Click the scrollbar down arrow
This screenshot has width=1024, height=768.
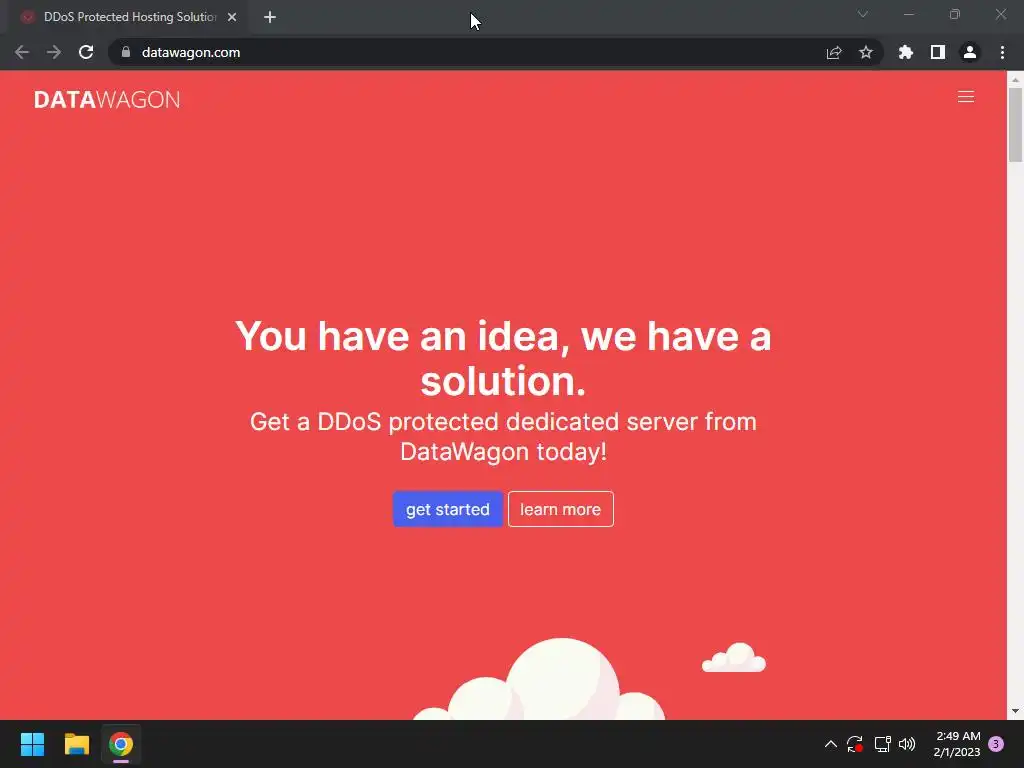point(1015,711)
